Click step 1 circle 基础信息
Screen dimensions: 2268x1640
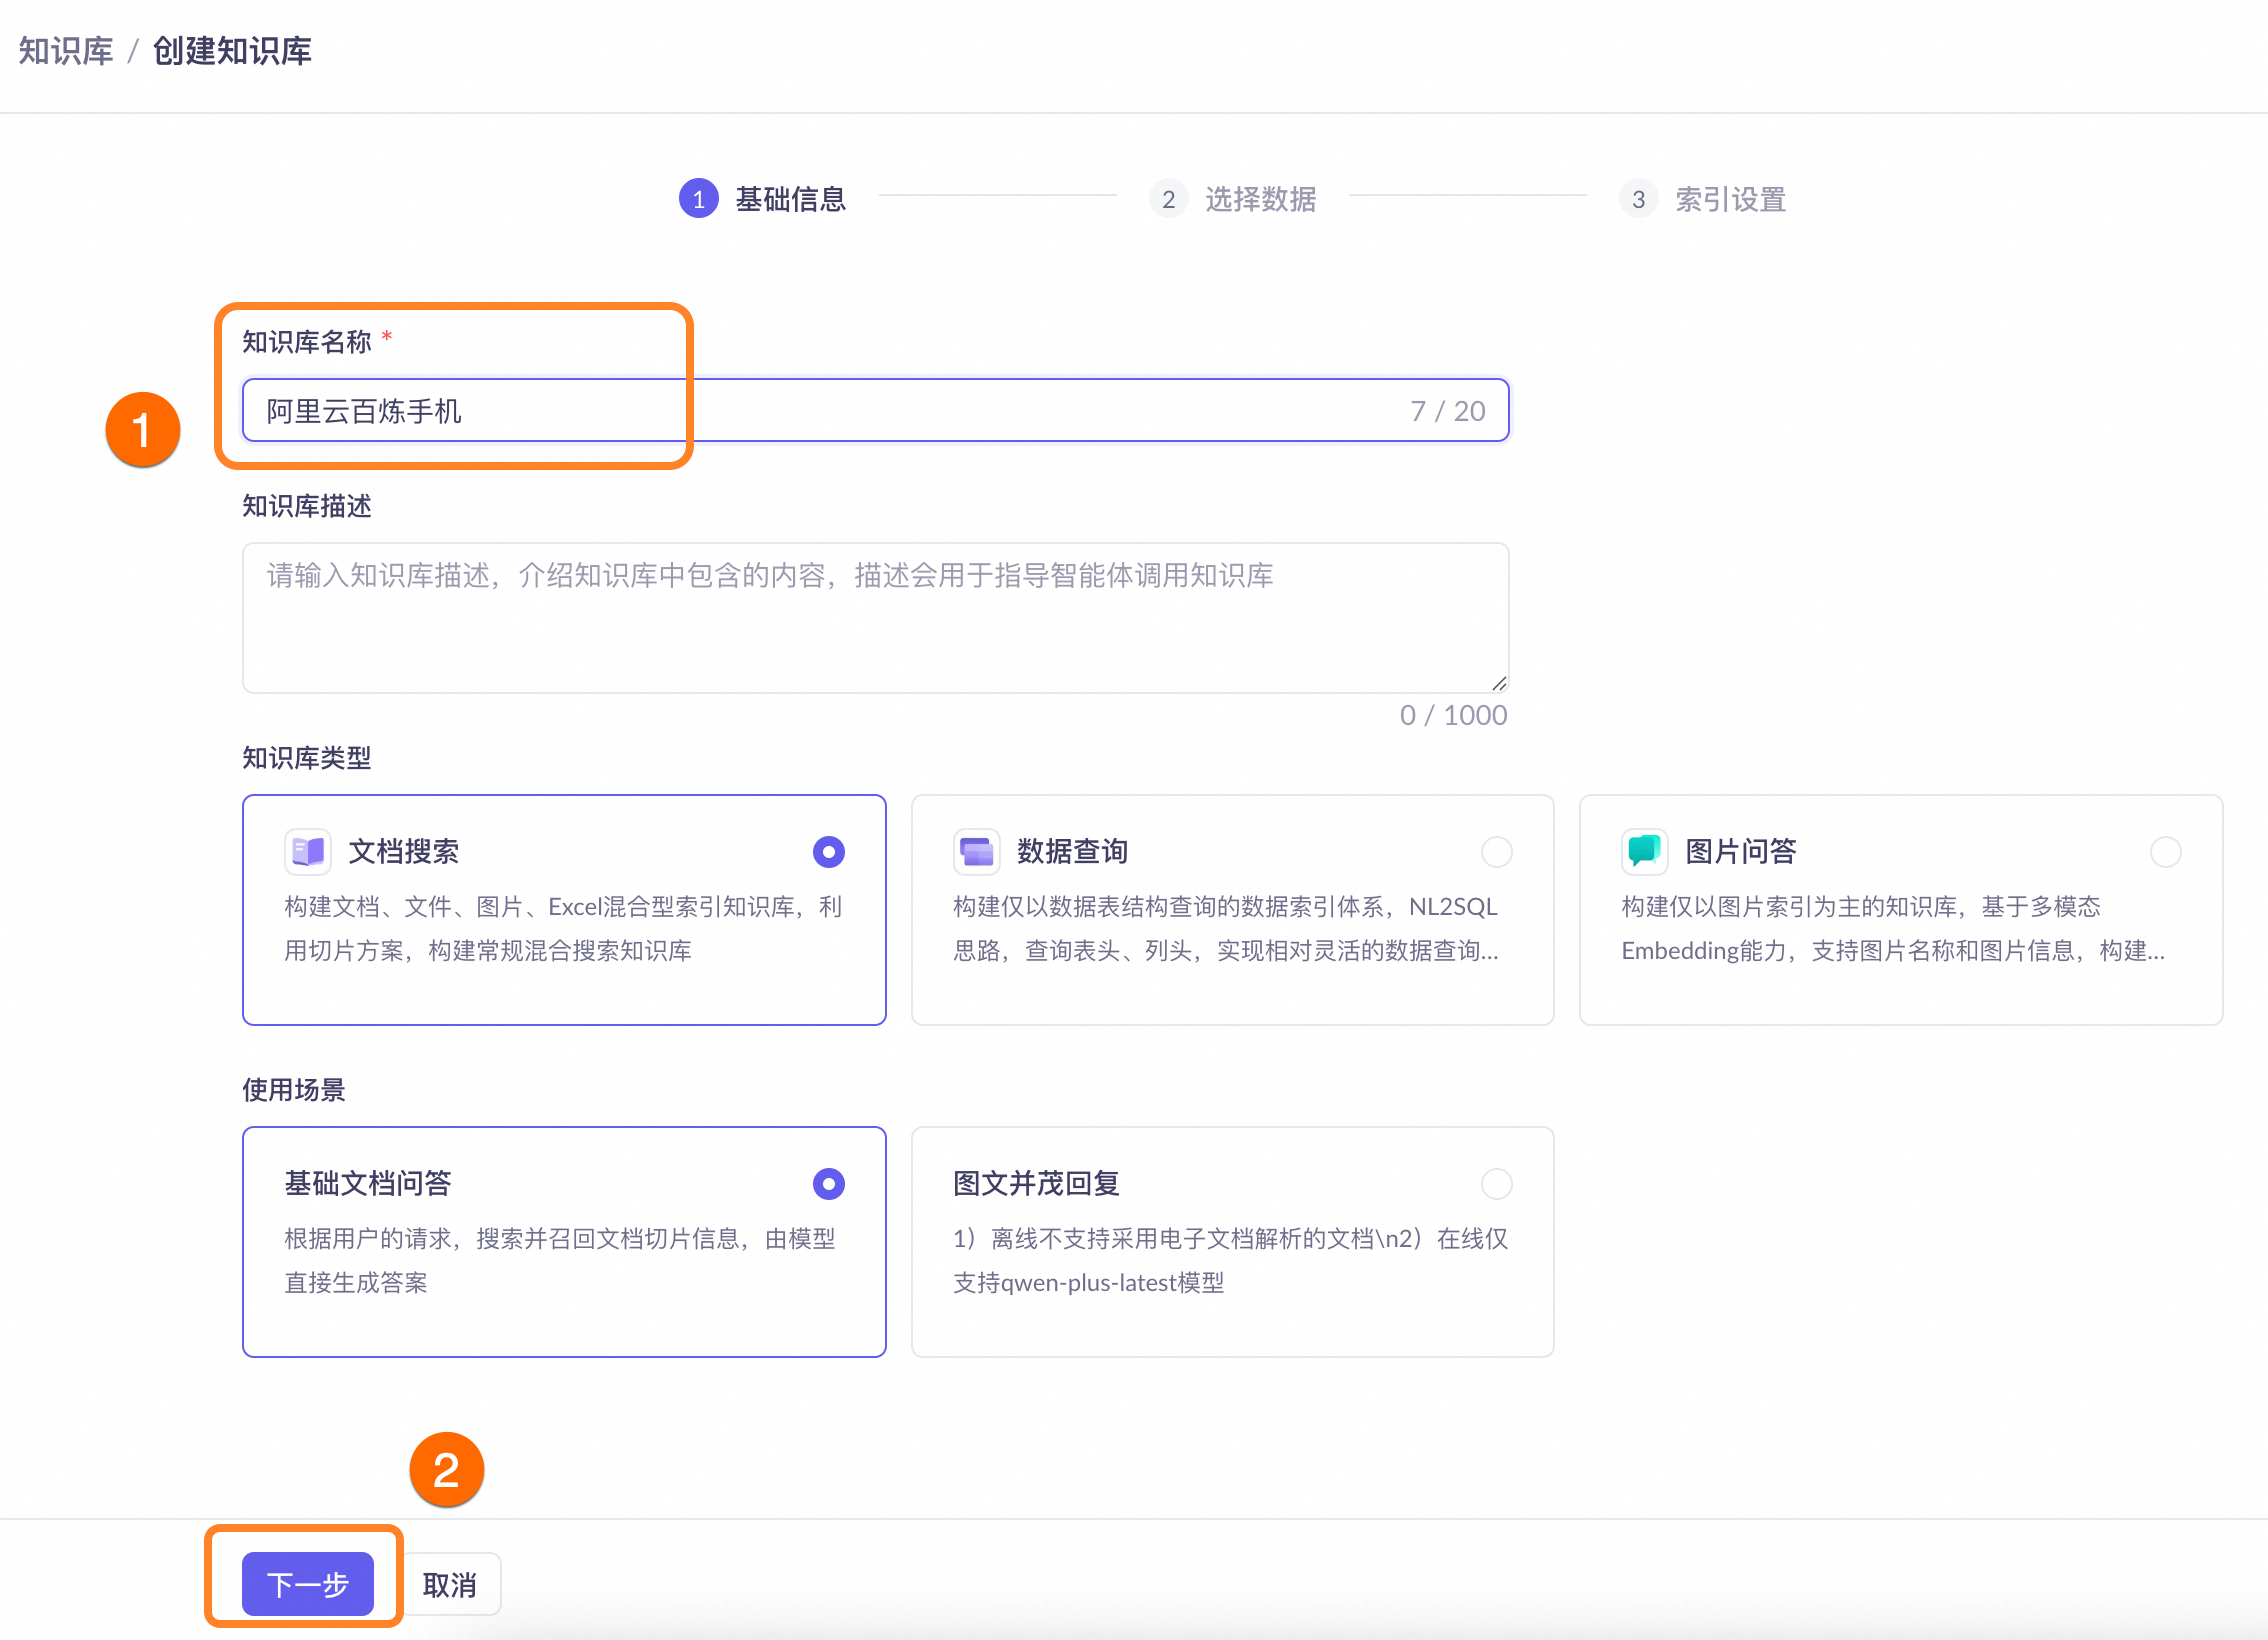coord(698,199)
